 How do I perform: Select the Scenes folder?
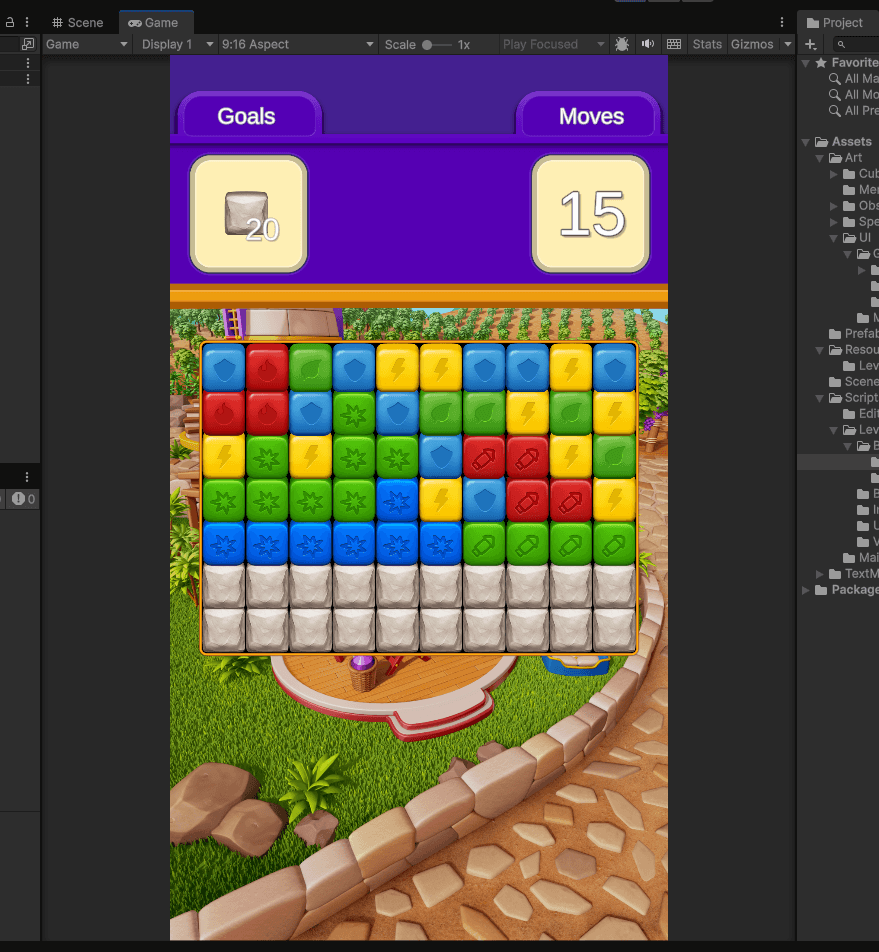pyautogui.click(x=854, y=381)
